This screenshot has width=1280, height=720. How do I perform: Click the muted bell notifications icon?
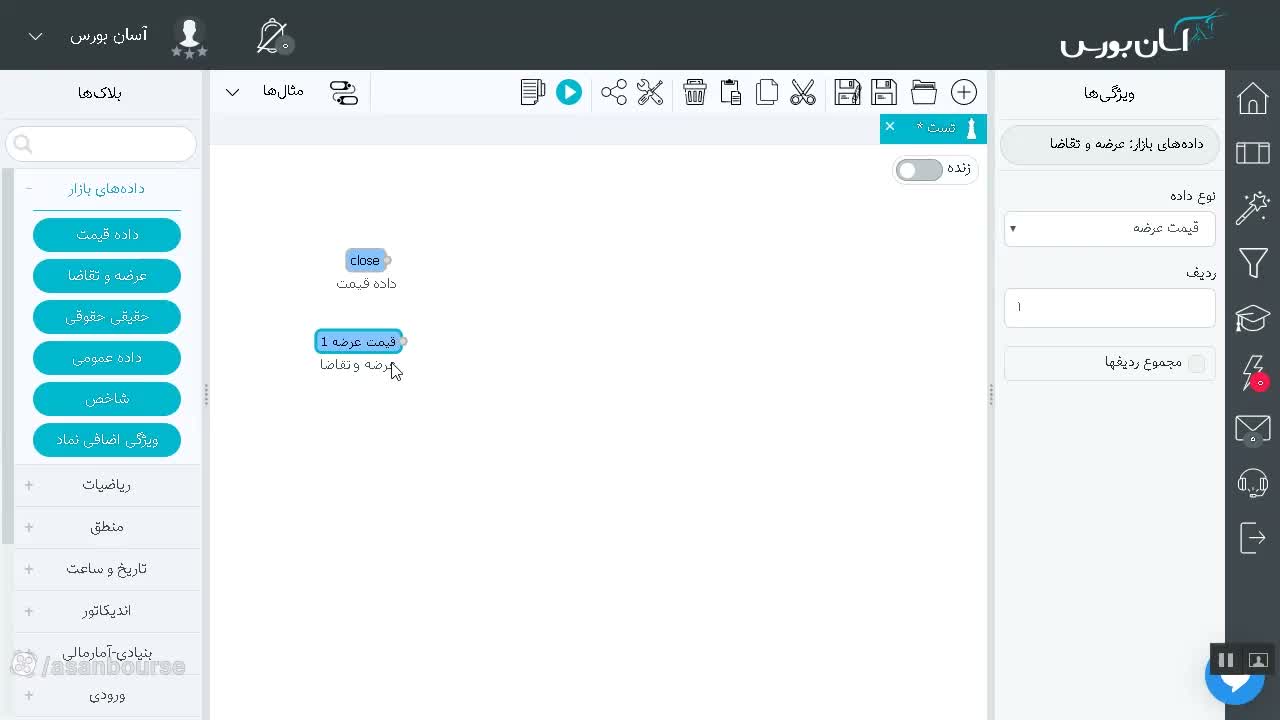point(273,36)
